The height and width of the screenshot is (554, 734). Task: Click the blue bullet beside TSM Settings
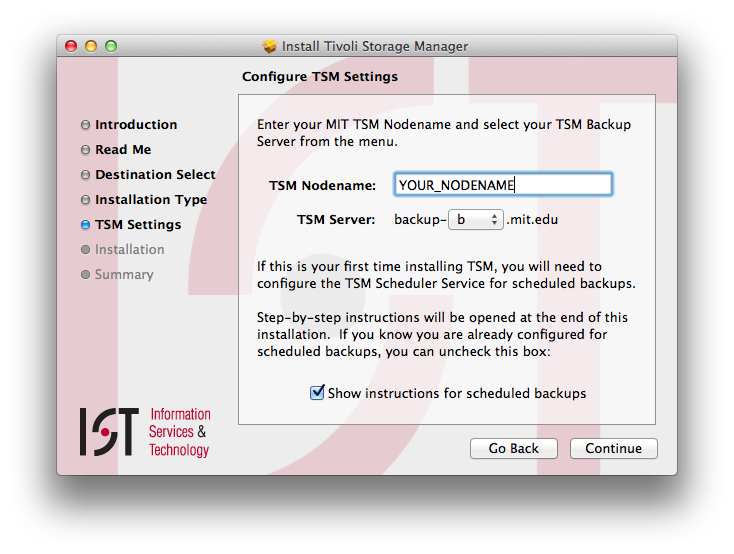[x=85, y=225]
